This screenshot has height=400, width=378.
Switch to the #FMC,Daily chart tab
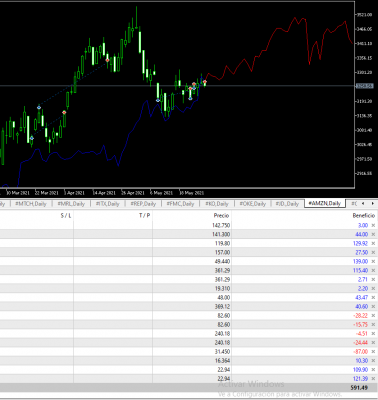tap(180, 204)
